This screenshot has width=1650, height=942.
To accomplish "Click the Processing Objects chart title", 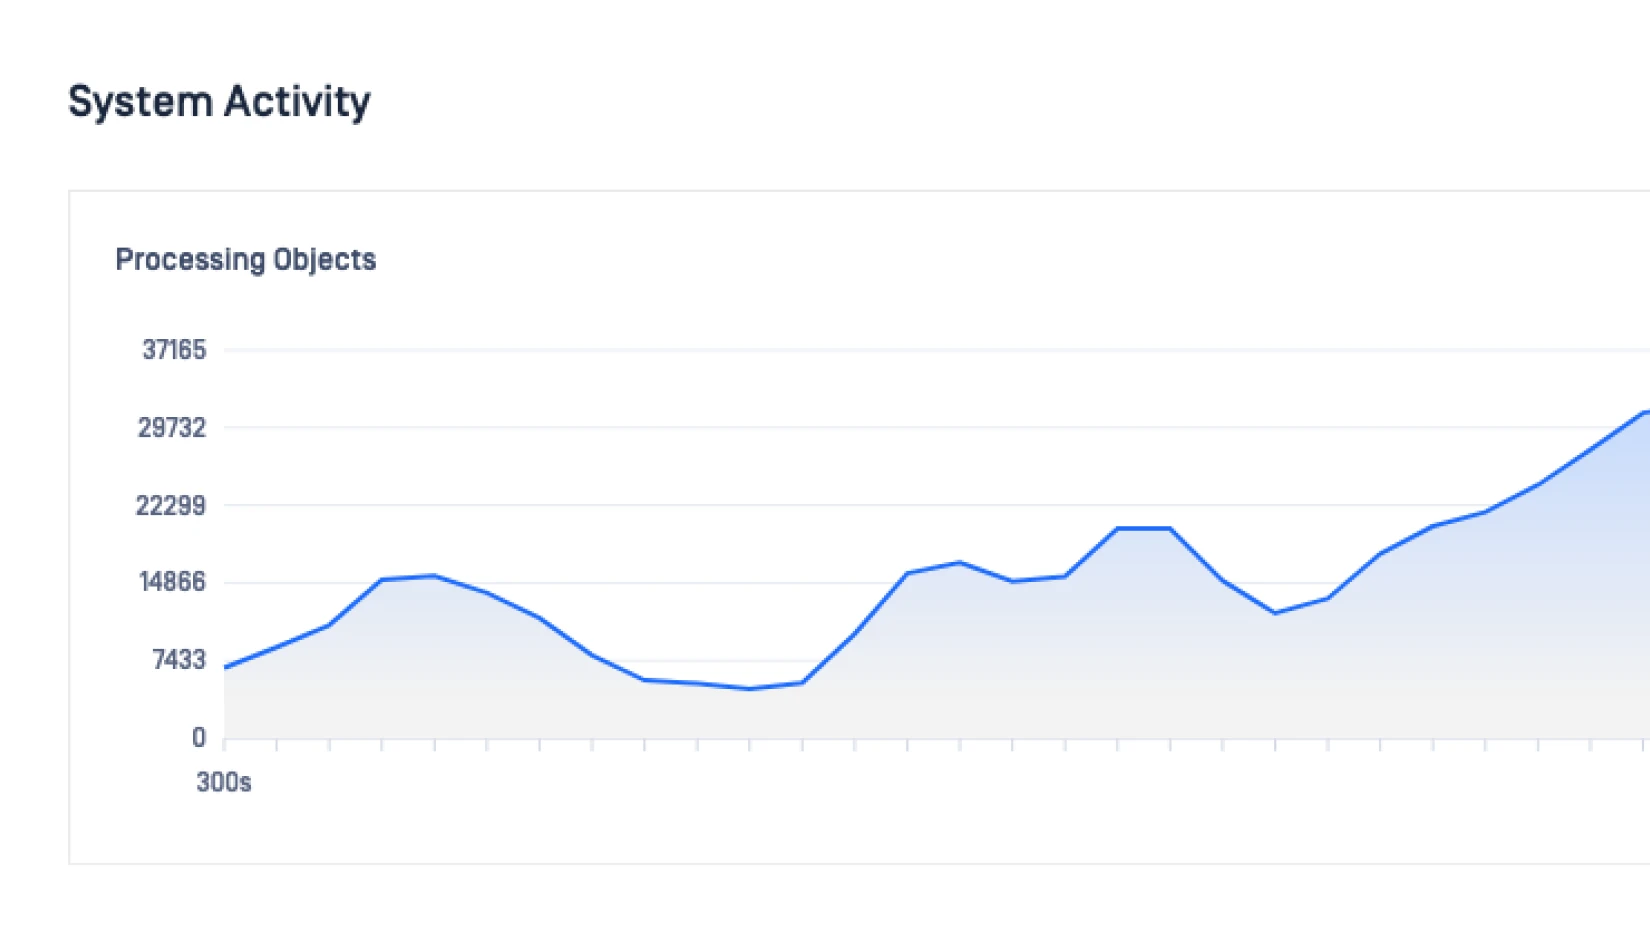I will click(x=246, y=260).
